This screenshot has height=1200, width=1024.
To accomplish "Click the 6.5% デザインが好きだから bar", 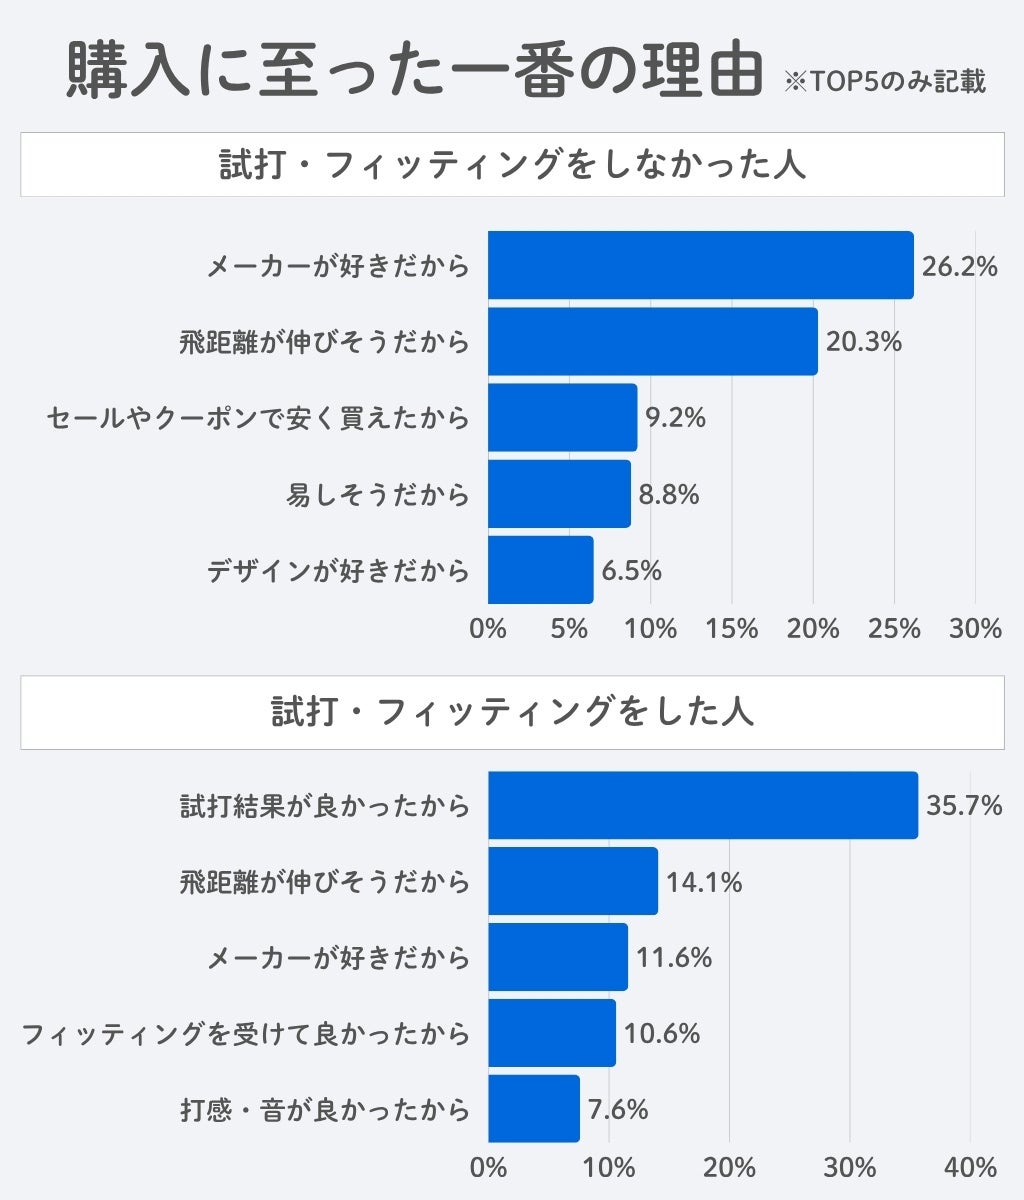I will [x=541, y=569].
